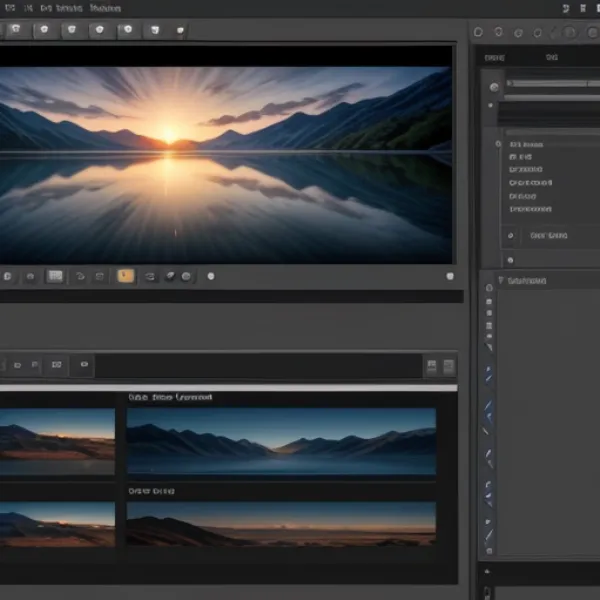Open the first menu in the top menu bar
Image resolution: width=600 pixels, height=600 pixels.
[8, 7]
